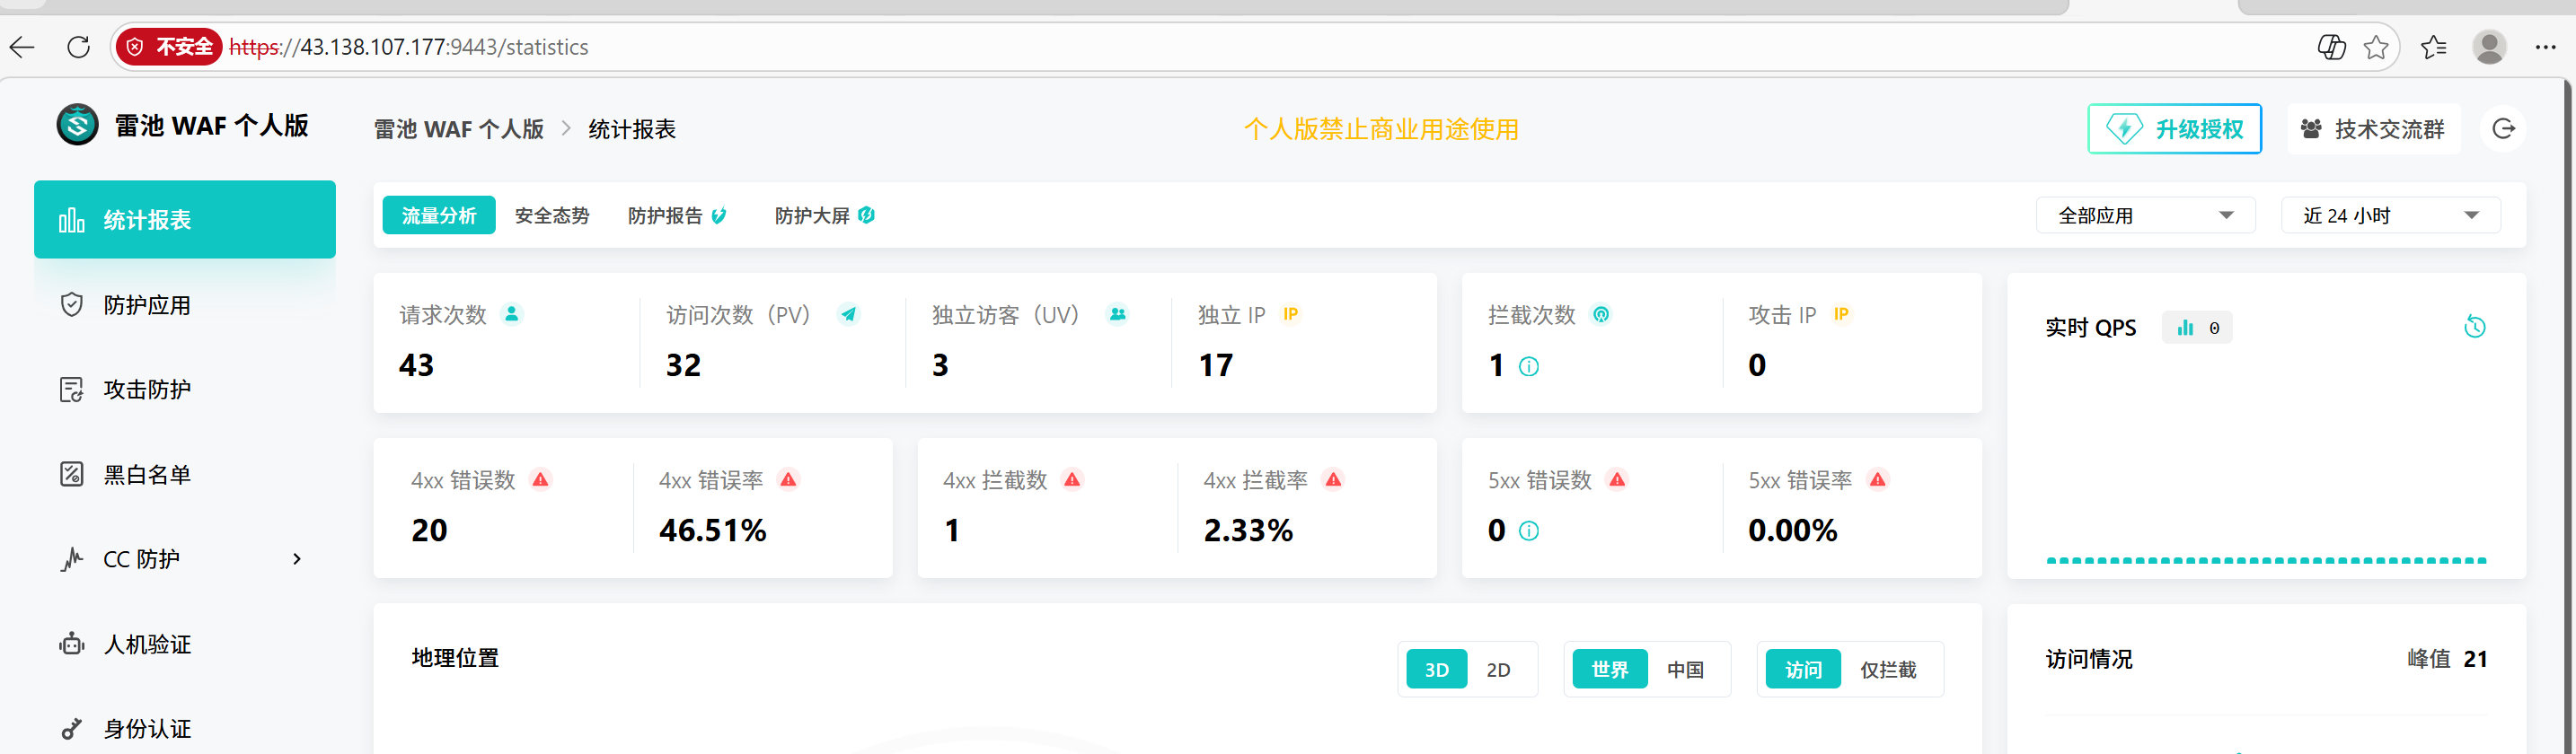This screenshot has width=2576, height=754.
Task: Click the browser address bar URL
Action: (409, 47)
